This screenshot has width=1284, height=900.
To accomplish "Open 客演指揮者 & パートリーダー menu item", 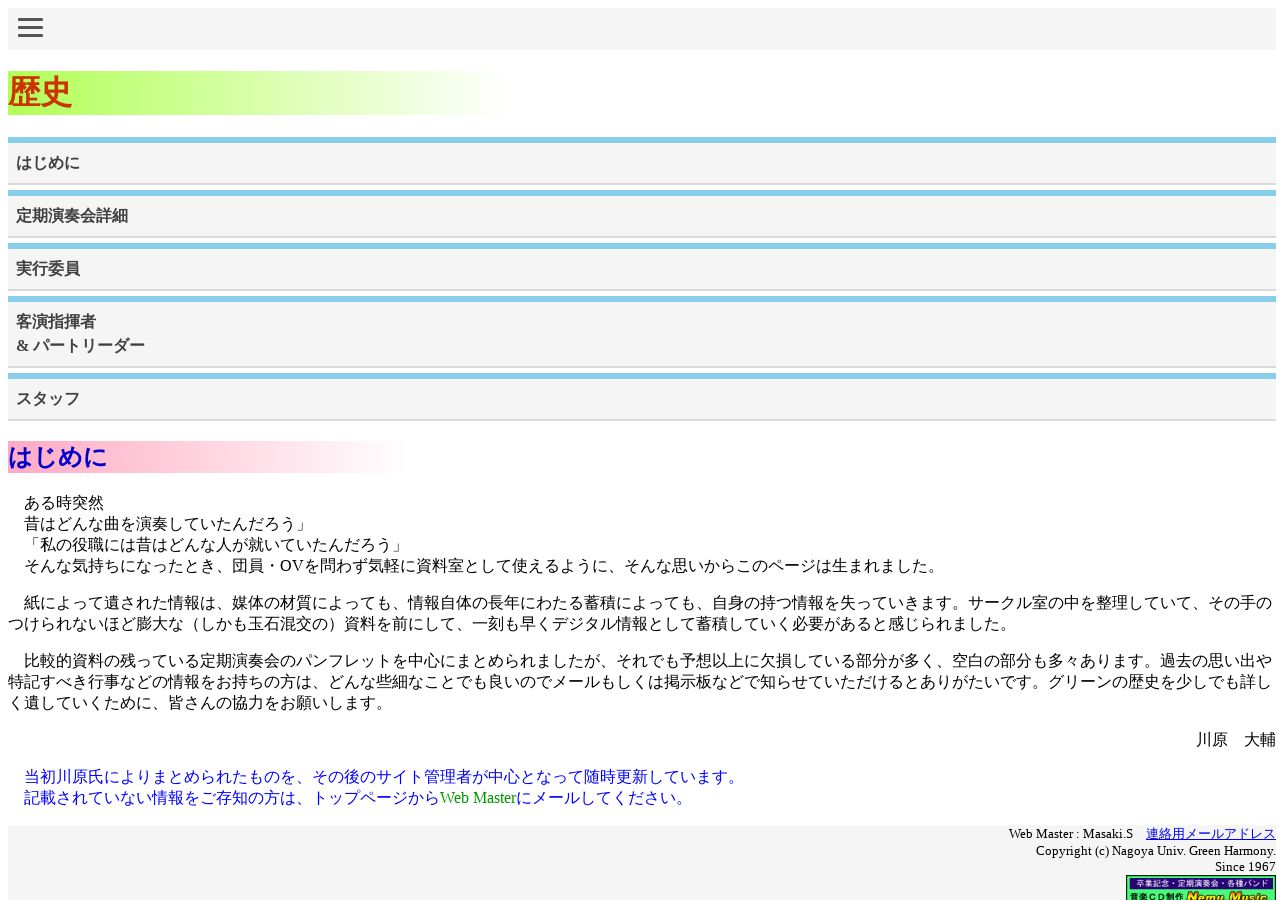I will coord(642,334).
